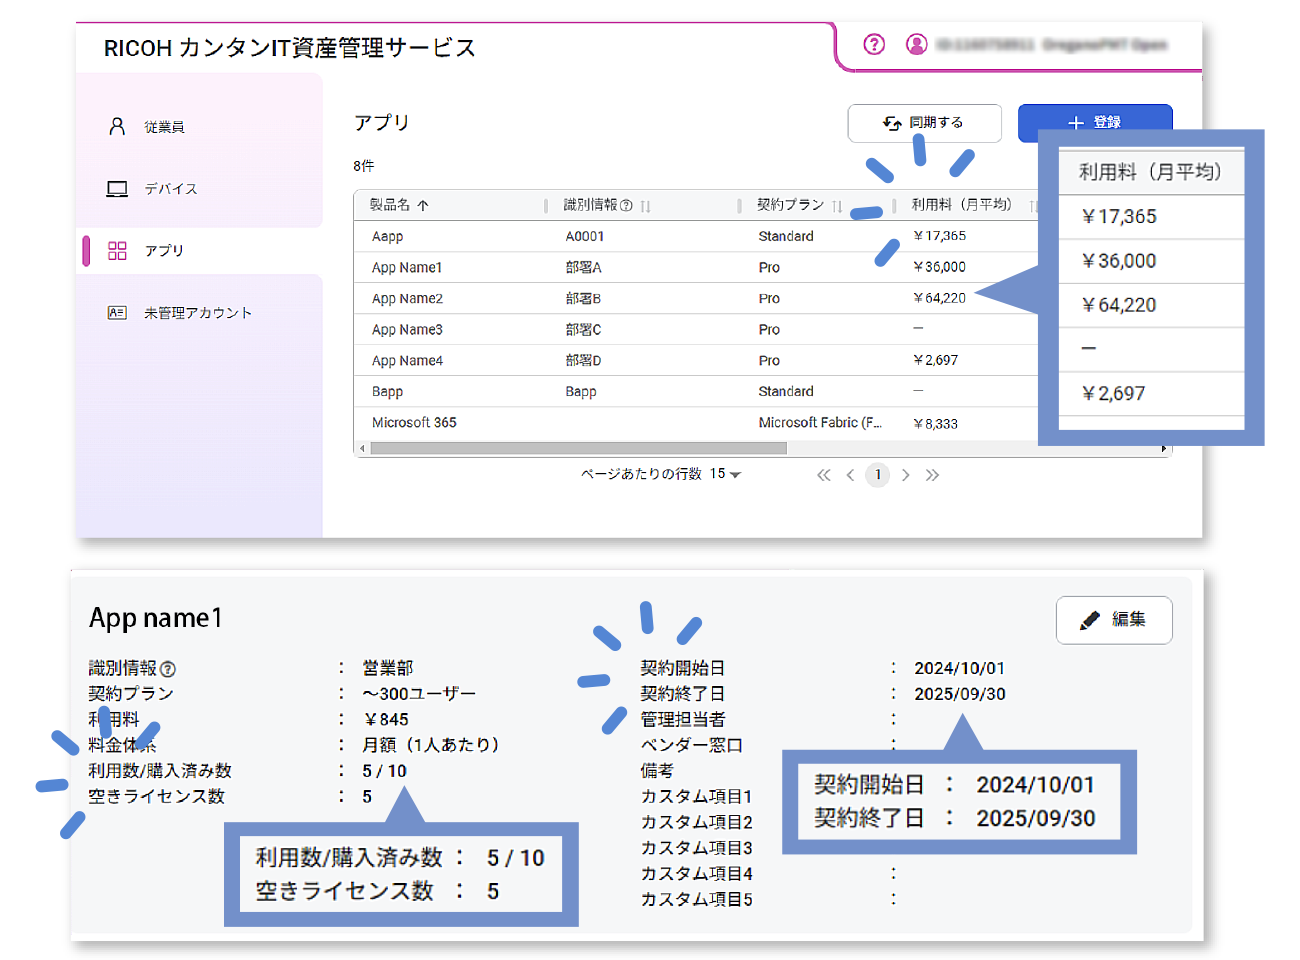Toggle sort order on 利用料（月平均）column
1300x960 pixels.
[1031, 205]
